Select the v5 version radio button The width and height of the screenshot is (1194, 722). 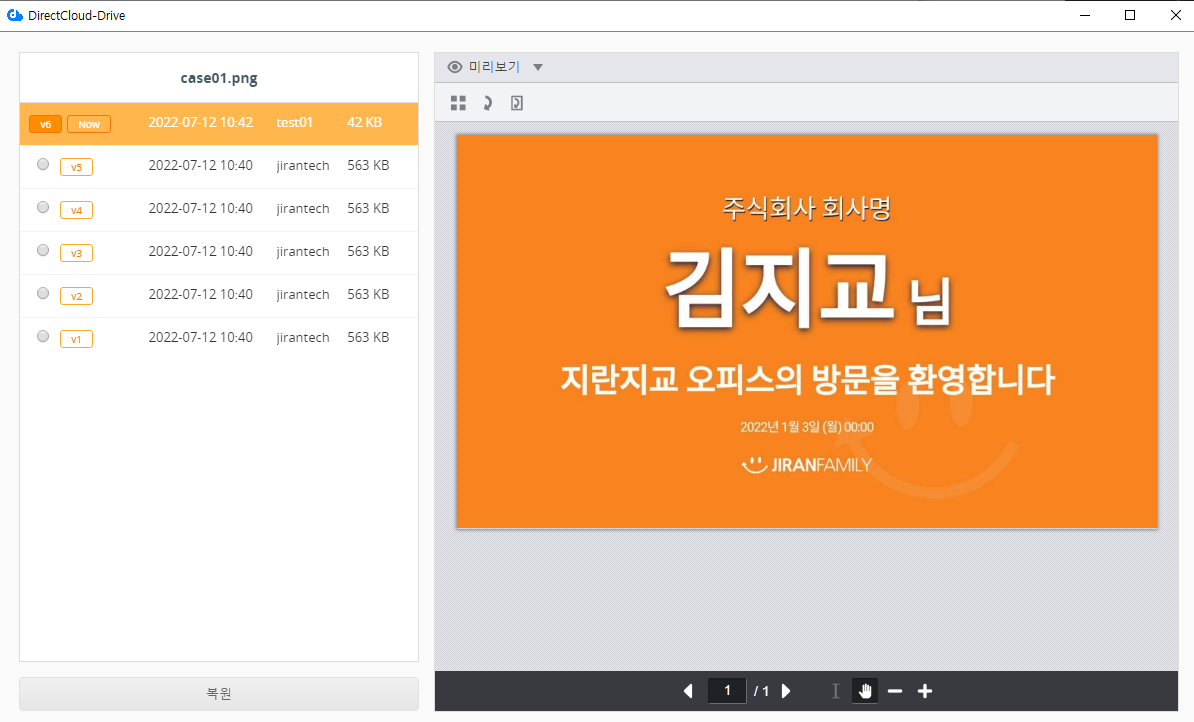pyautogui.click(x=43, y=165)
